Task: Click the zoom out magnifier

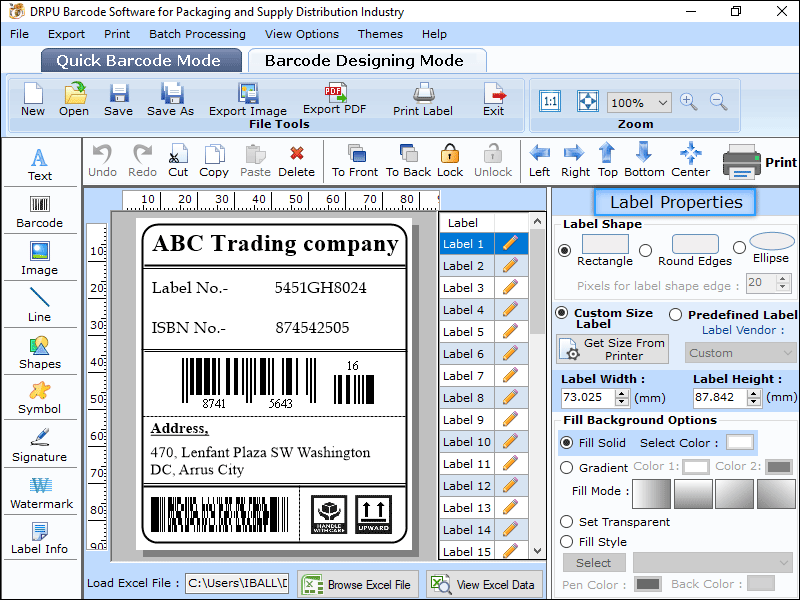Action: (x=719, y=102)
